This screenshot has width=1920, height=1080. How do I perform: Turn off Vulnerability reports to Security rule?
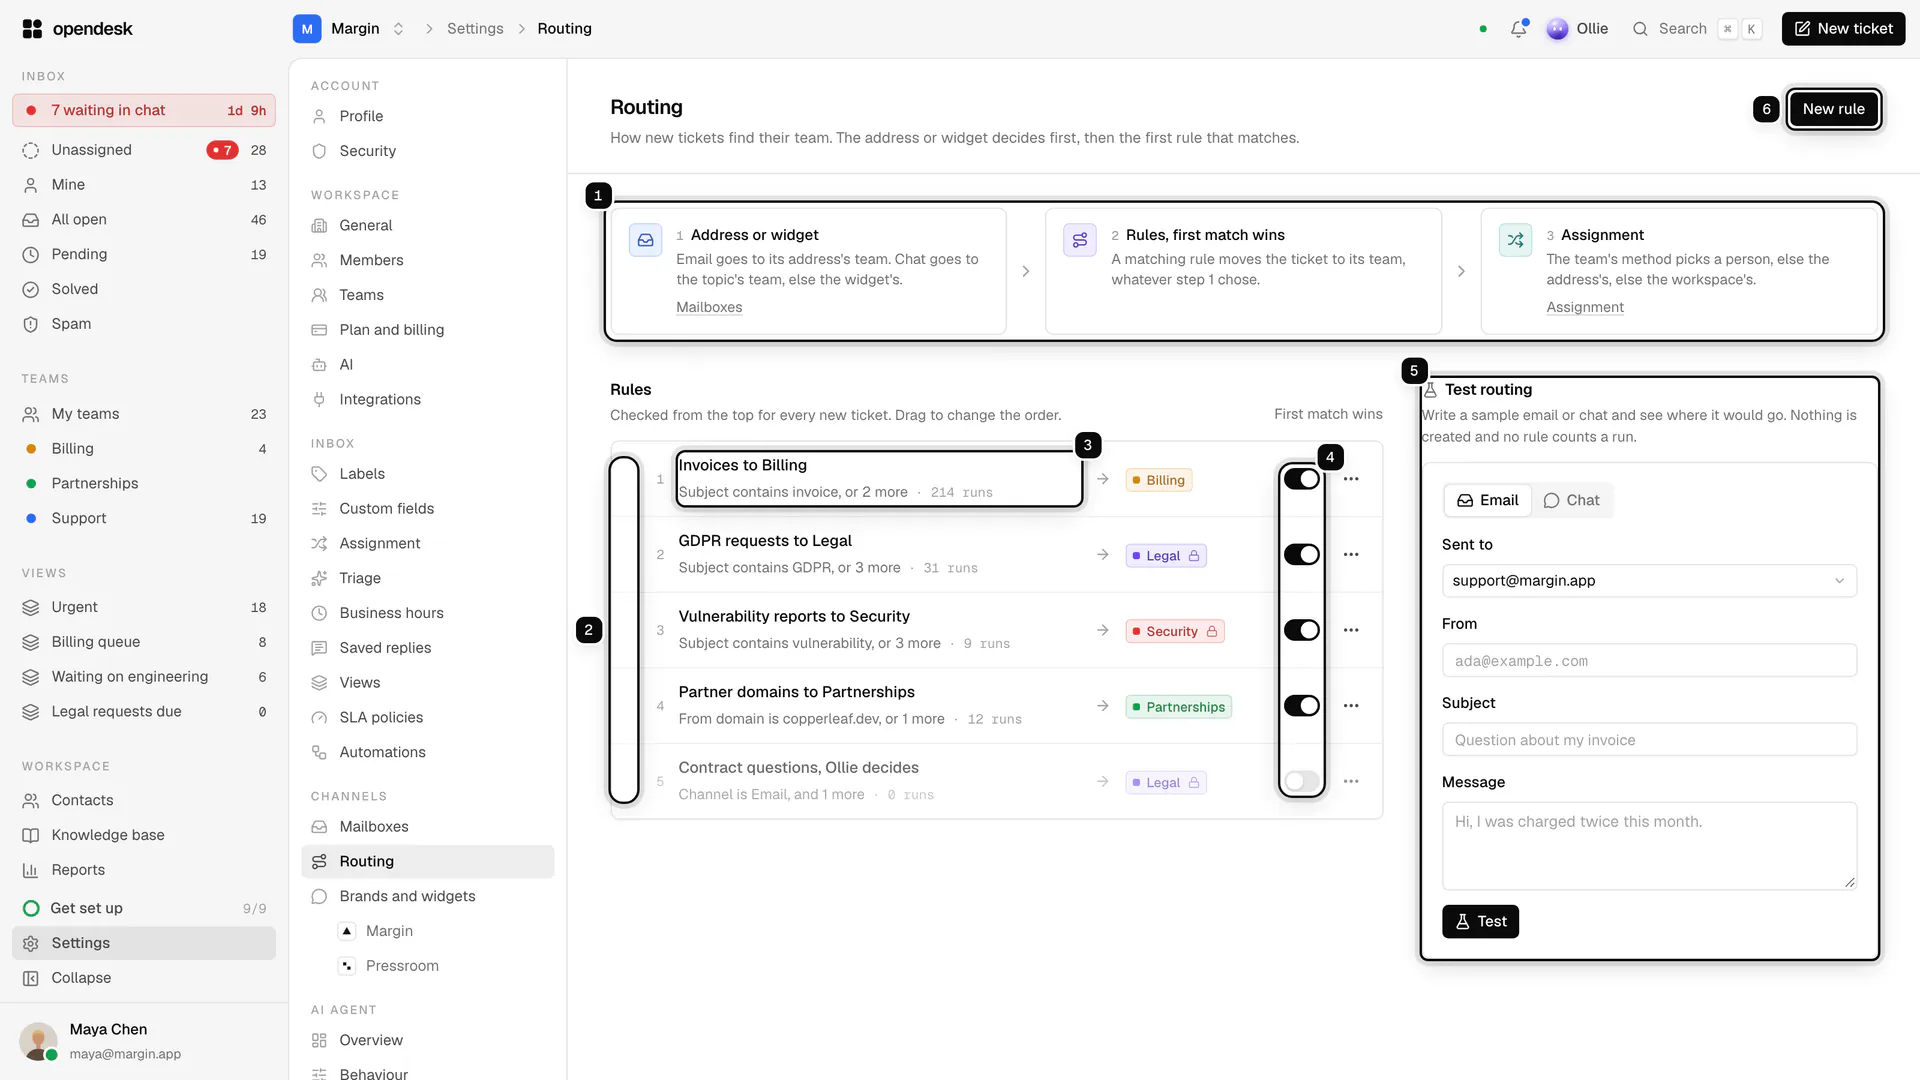point(1302,630)
